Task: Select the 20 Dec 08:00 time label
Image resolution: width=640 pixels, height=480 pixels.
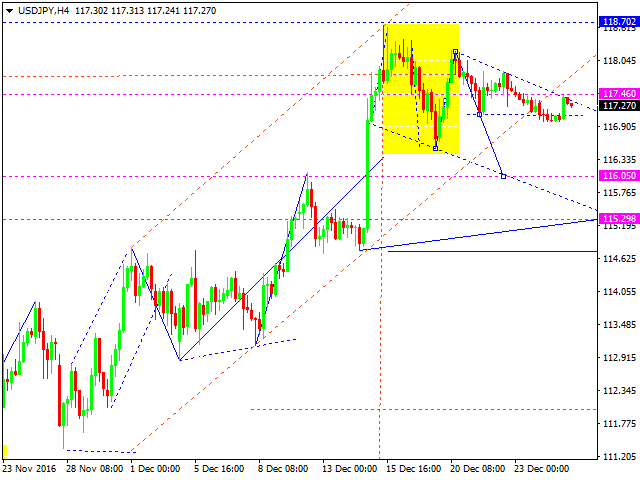Action: coord(478,469)
